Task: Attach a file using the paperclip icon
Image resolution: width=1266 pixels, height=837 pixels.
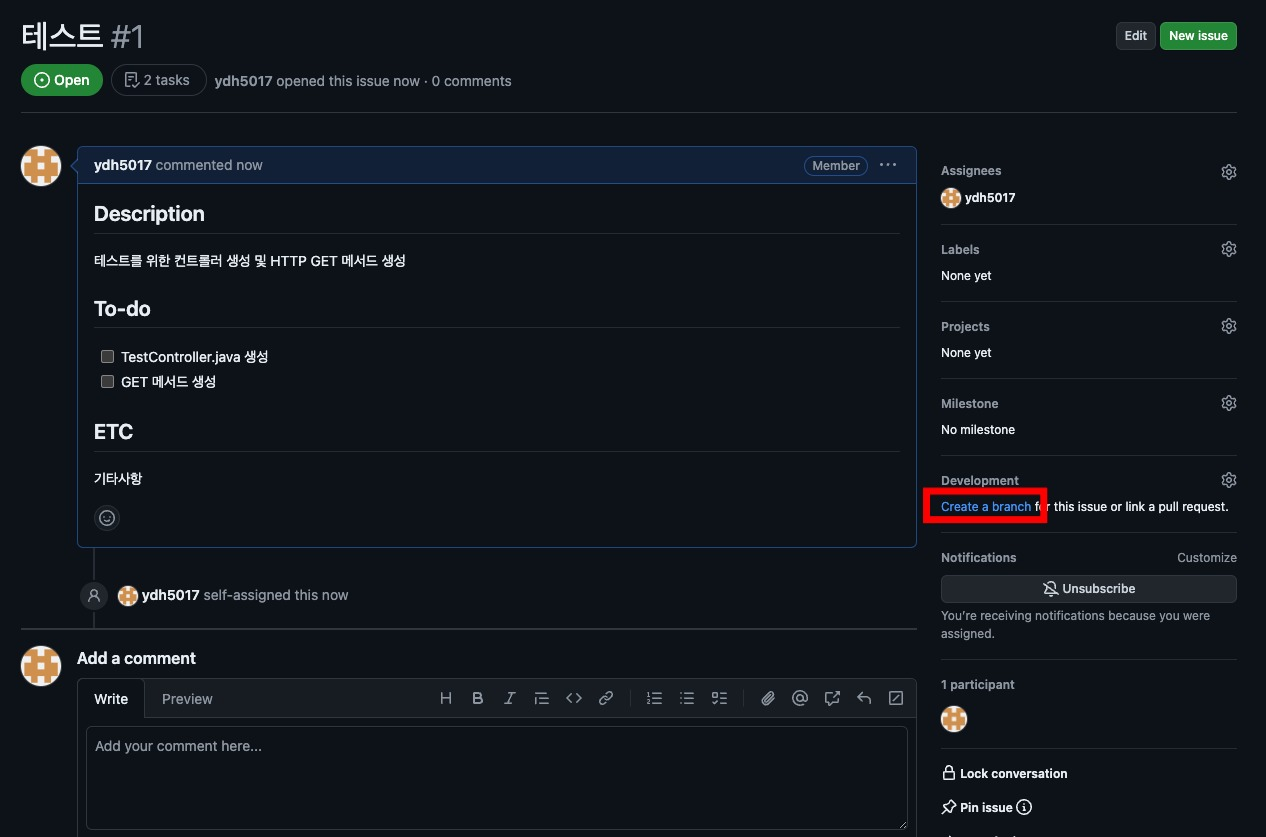Action: (x=768, y=698)
